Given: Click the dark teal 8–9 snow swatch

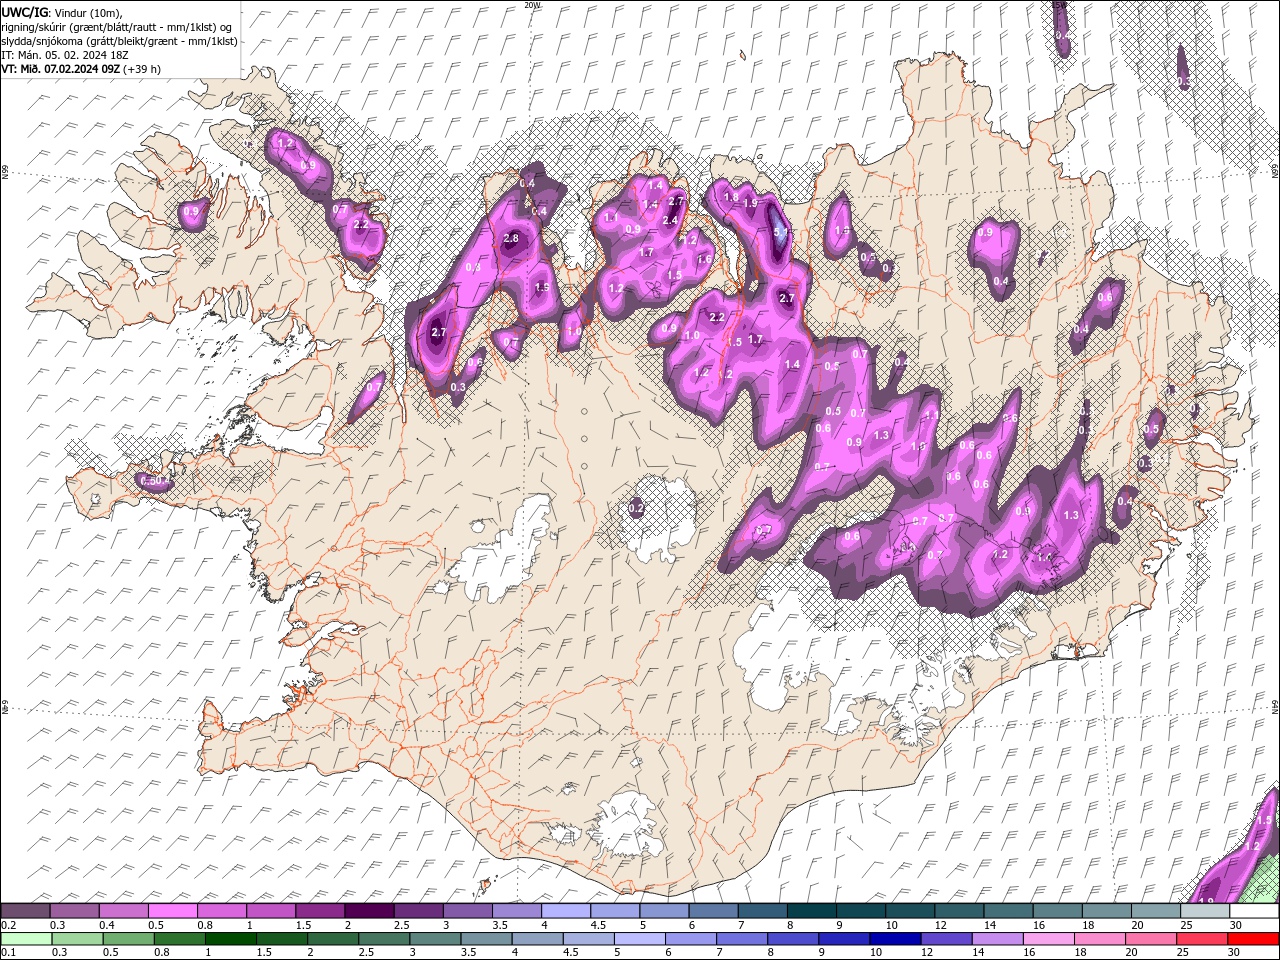Looking at the screenshot, I should (x=811, y=911).
